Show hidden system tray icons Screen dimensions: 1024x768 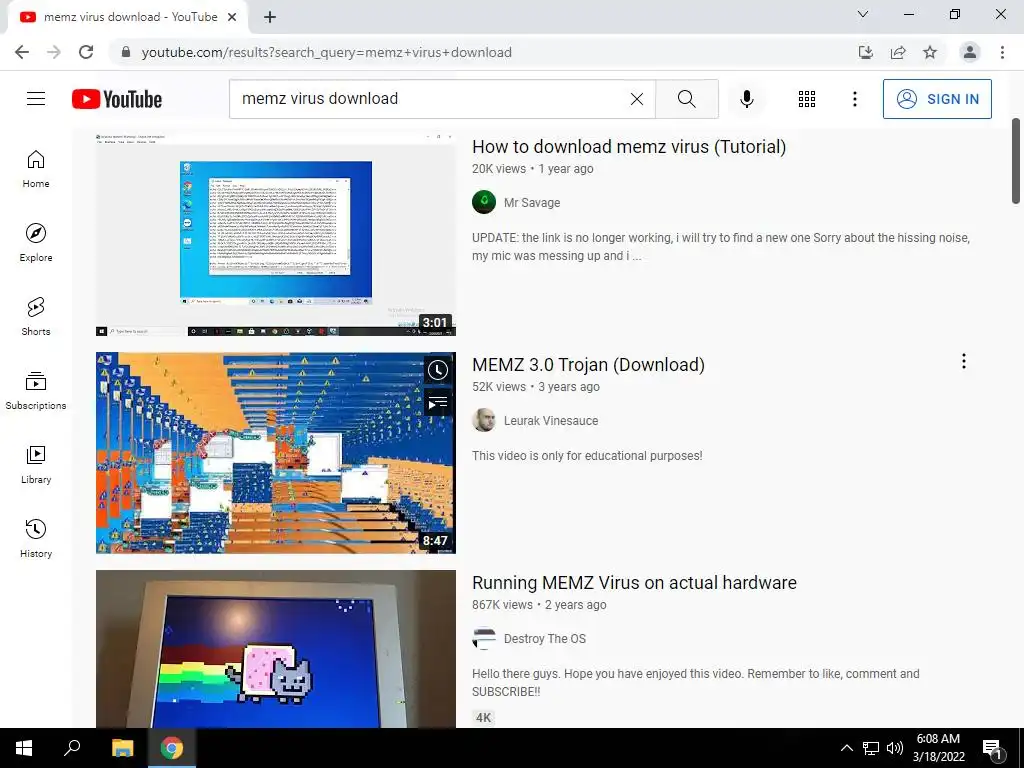pos(846,748)
